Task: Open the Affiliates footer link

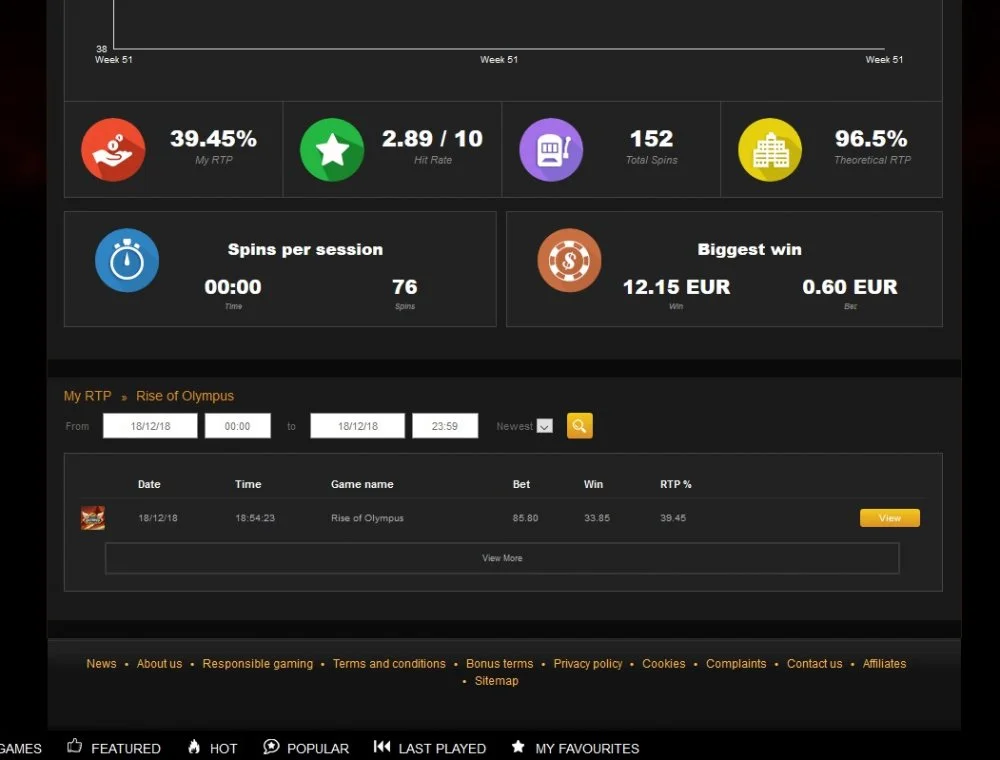Action: [x=884, y=664]
